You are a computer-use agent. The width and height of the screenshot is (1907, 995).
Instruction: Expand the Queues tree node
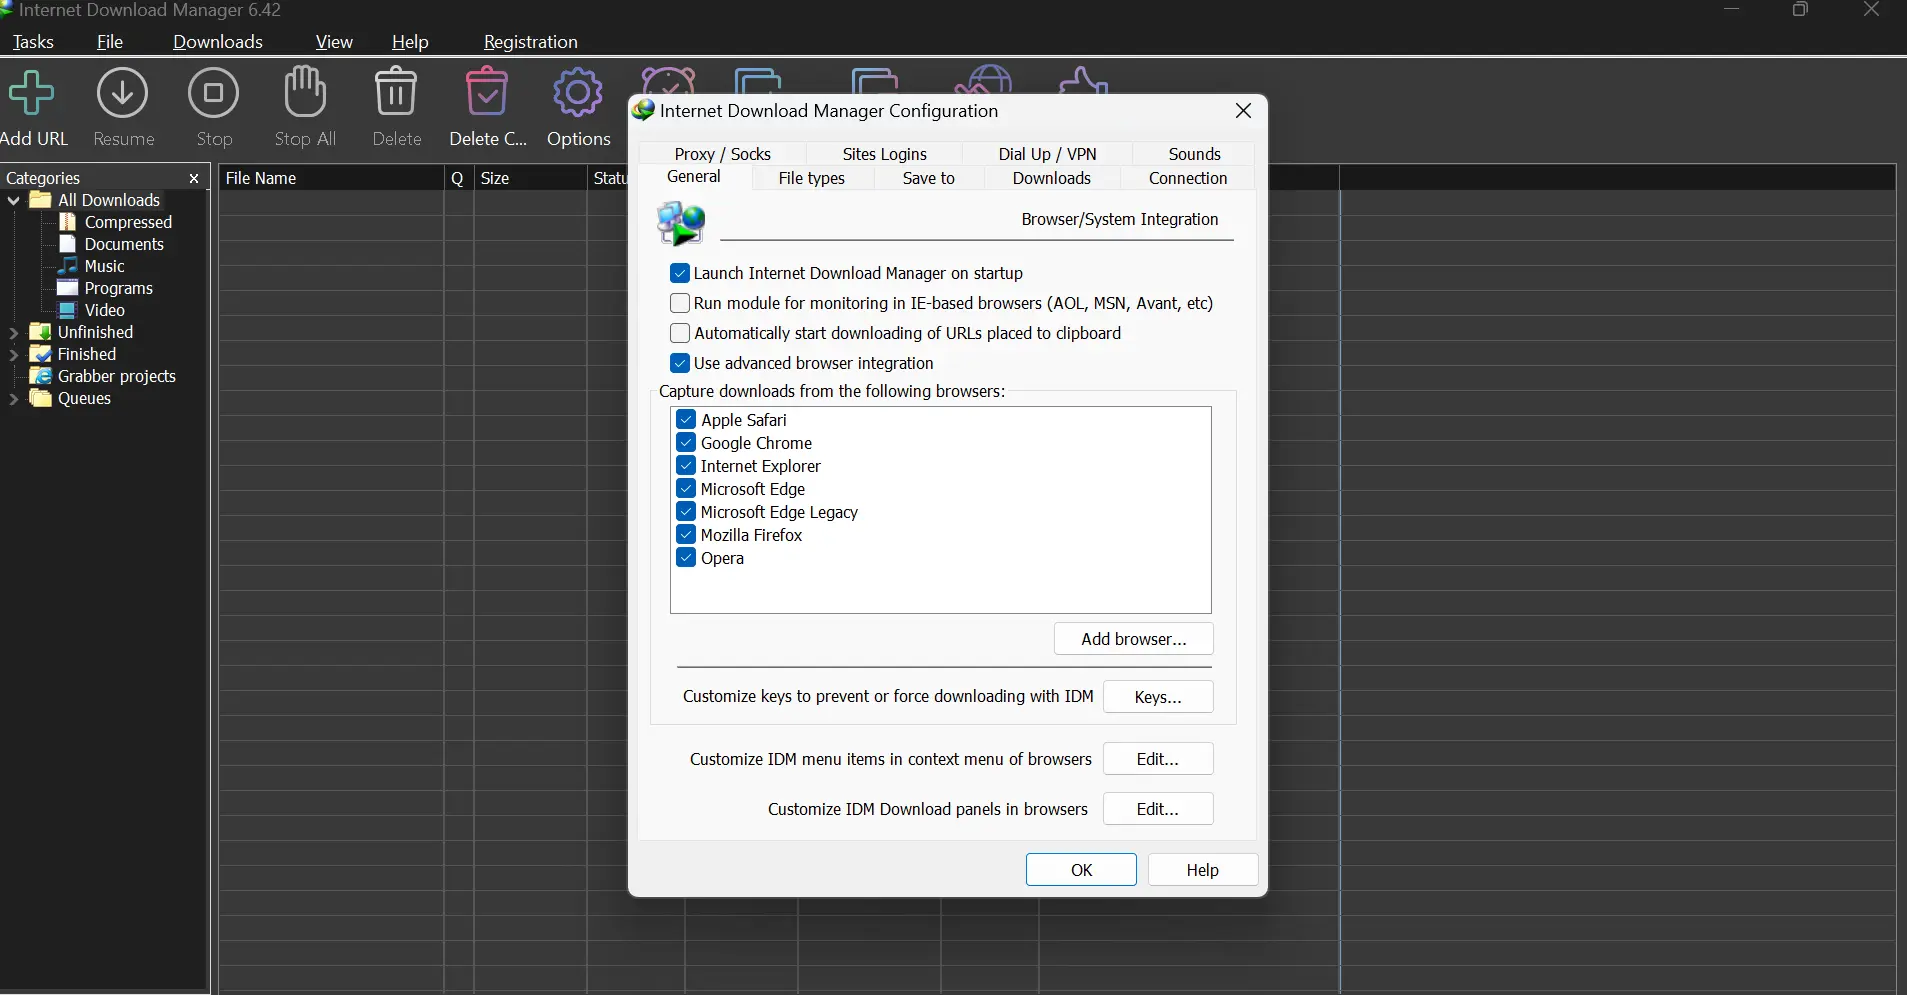tap(14, 398)
